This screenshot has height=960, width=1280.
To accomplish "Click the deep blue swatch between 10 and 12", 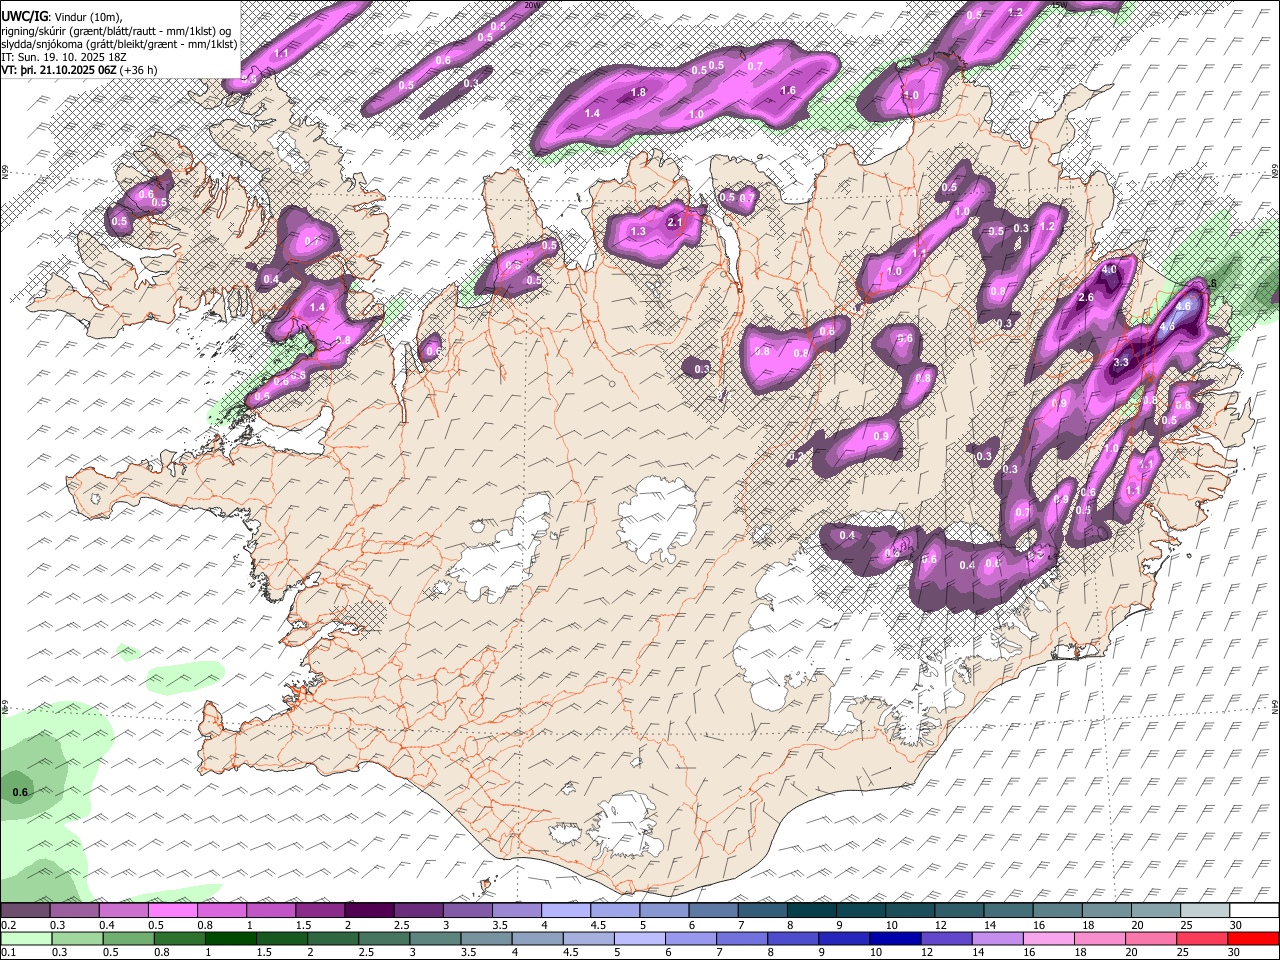I will (x=894, y=938).
